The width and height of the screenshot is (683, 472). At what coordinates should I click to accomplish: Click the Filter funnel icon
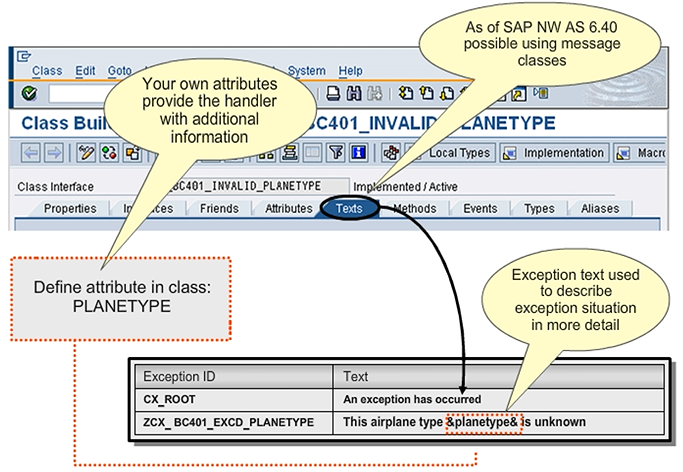tap(335, 153)
